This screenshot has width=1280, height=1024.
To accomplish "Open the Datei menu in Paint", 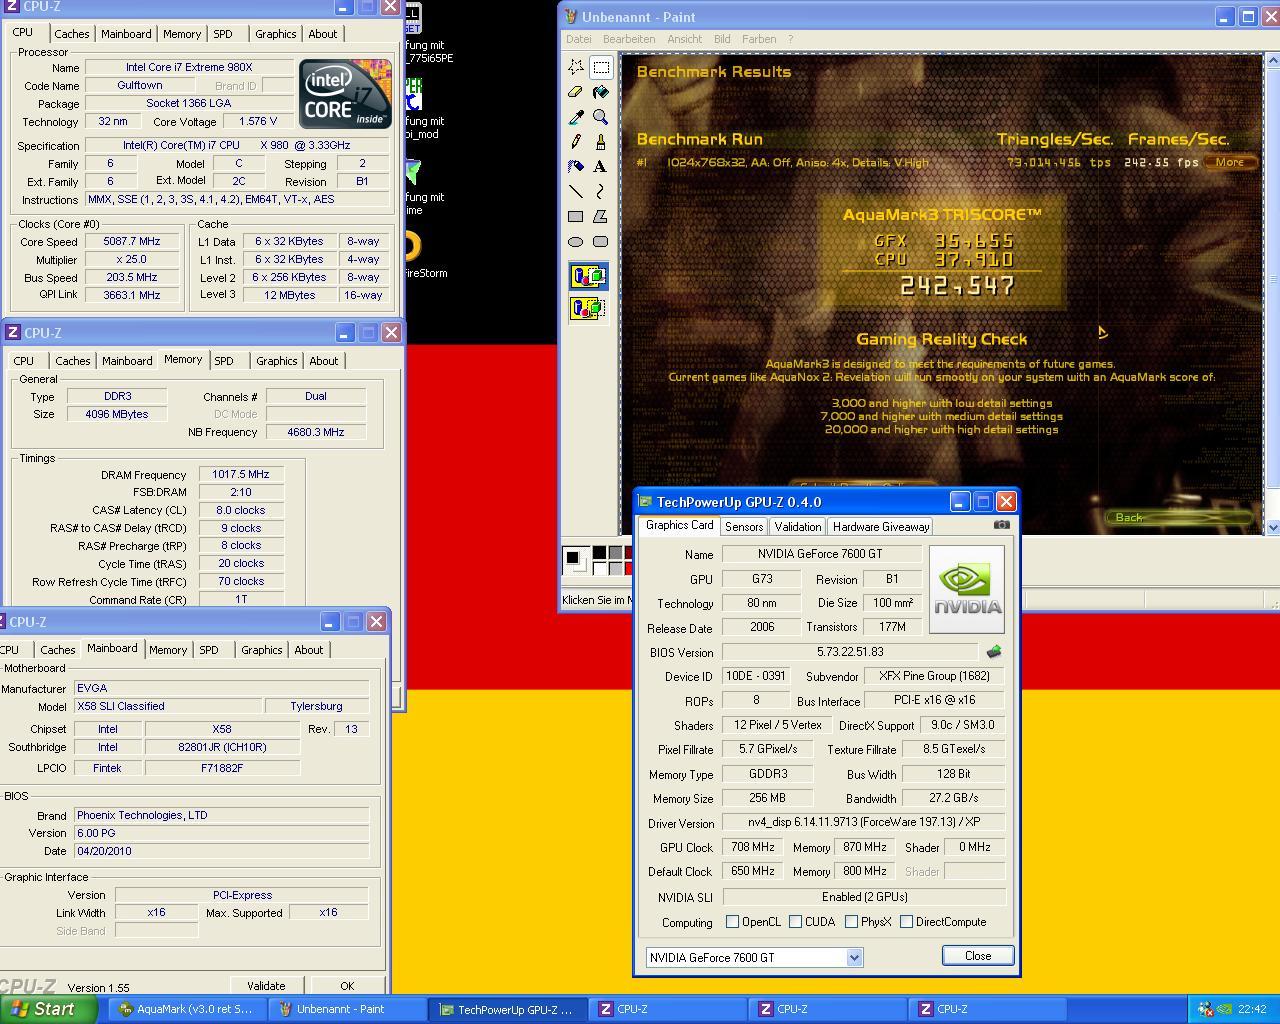I will pos(579,39).
